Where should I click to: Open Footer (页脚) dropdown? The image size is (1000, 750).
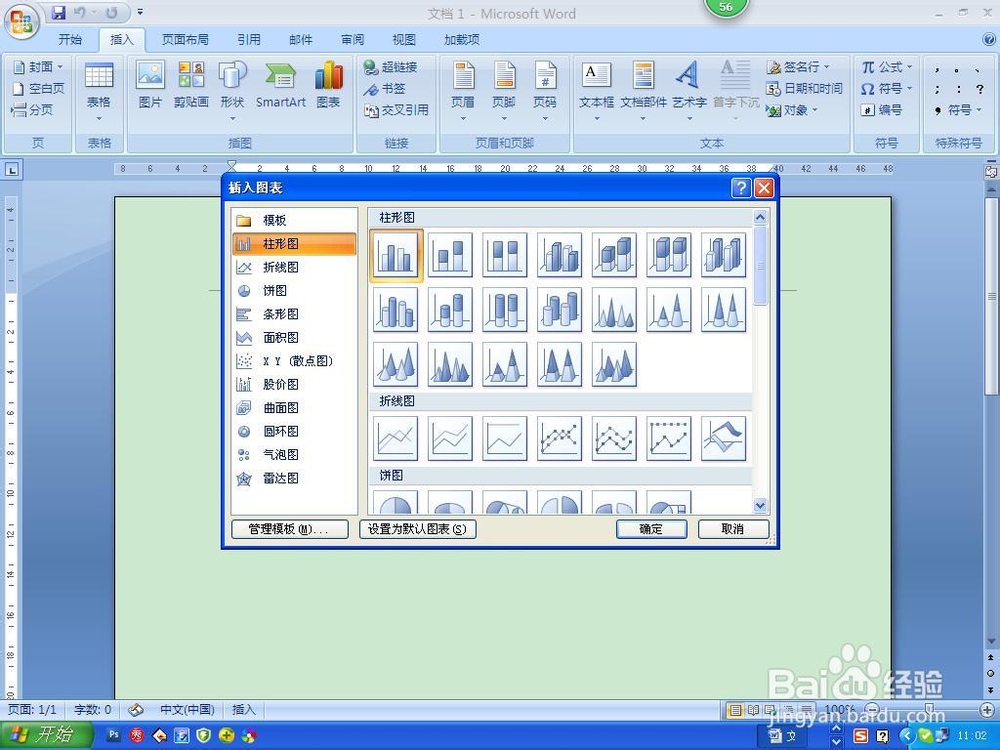[504, 91]
